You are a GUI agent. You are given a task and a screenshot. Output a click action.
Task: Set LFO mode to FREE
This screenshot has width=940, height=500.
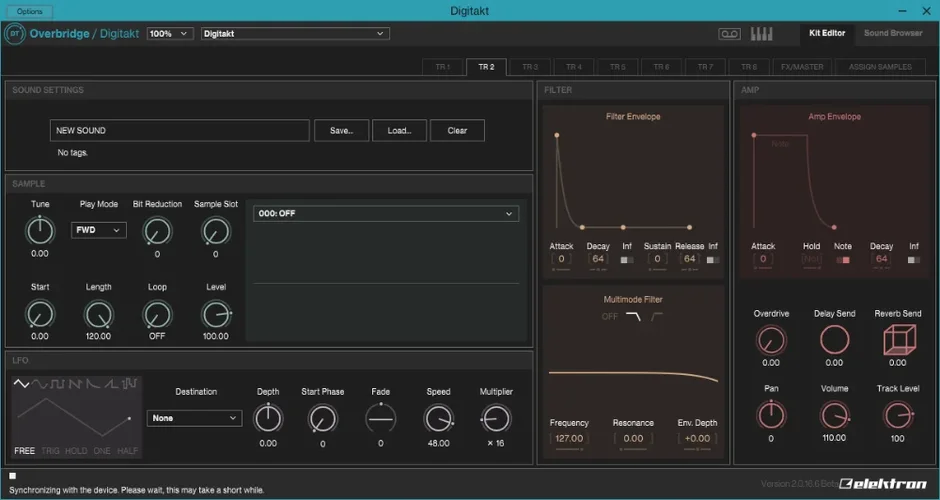click(25, 451)
